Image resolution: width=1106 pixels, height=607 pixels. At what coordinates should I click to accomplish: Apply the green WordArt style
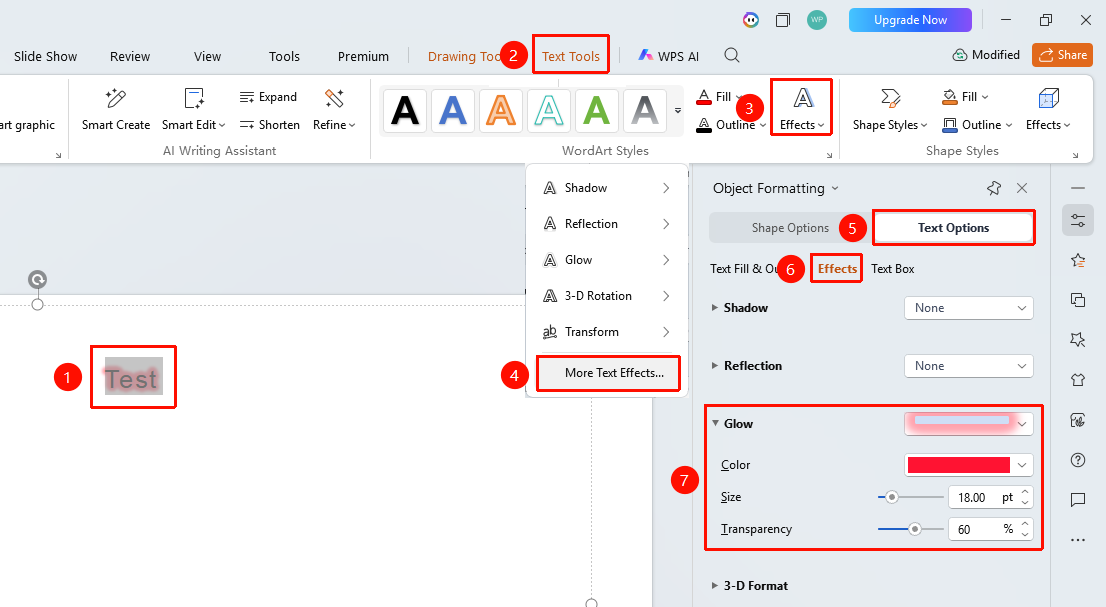pos(597,111)
